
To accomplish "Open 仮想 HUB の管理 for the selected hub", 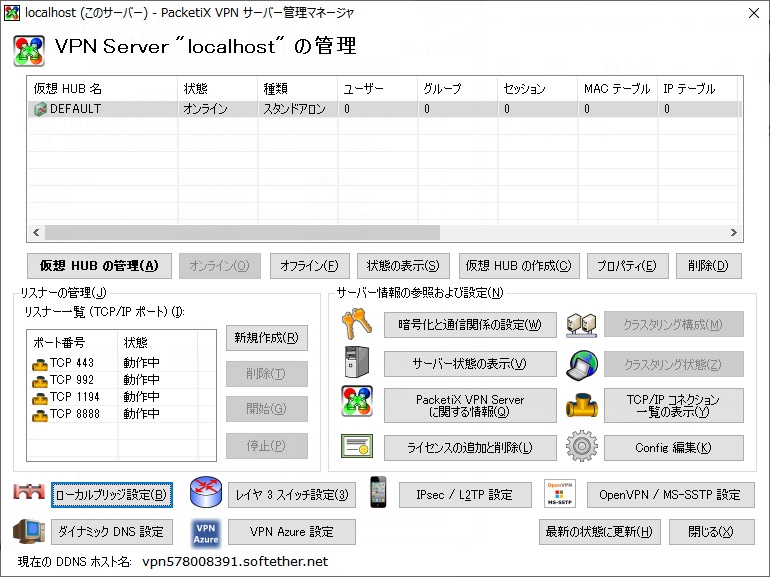I will (99, 266).
